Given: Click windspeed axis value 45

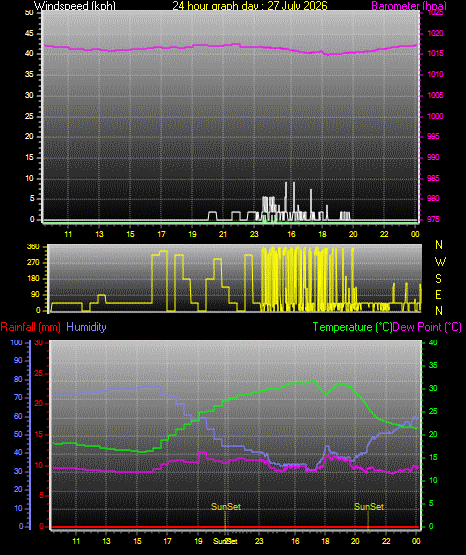Looking at the screenshot, I should (29, 33).
